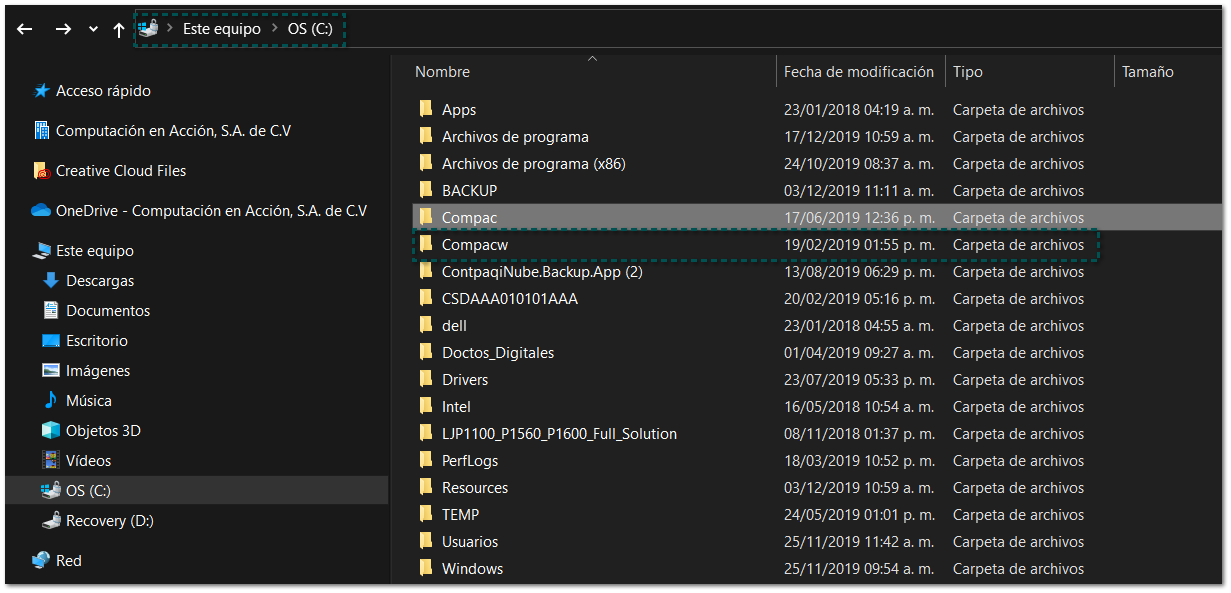Select the Doctos_Digitales folder
This screenshot has width=1231, height=593.
pos(498,353)
